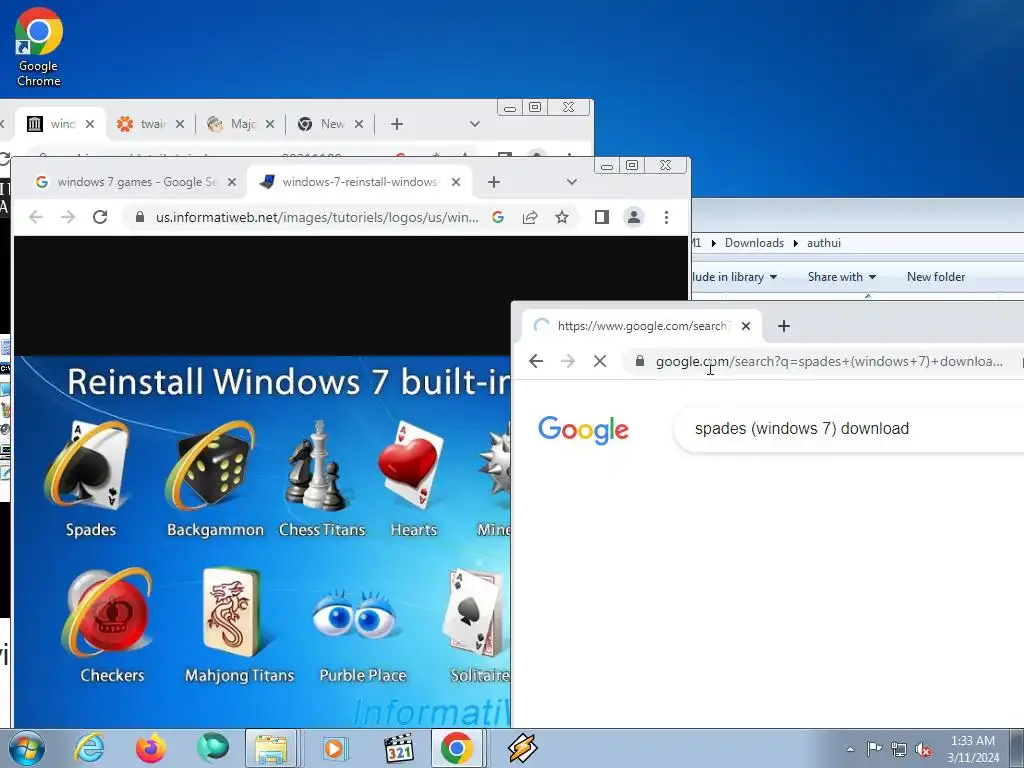
Task: Click the Google logo
Action: 583,430
